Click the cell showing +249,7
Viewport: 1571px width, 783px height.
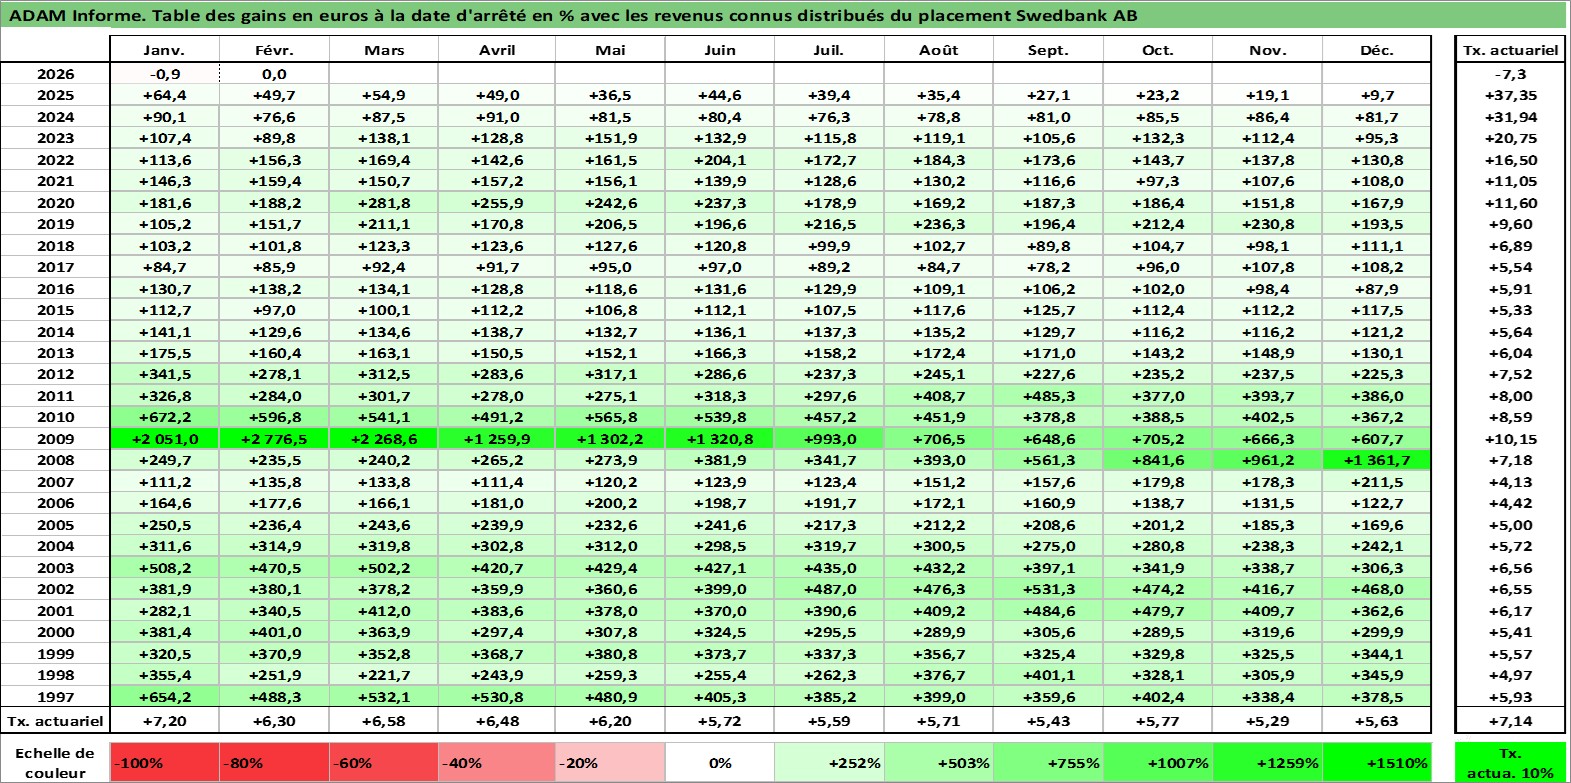164,460
